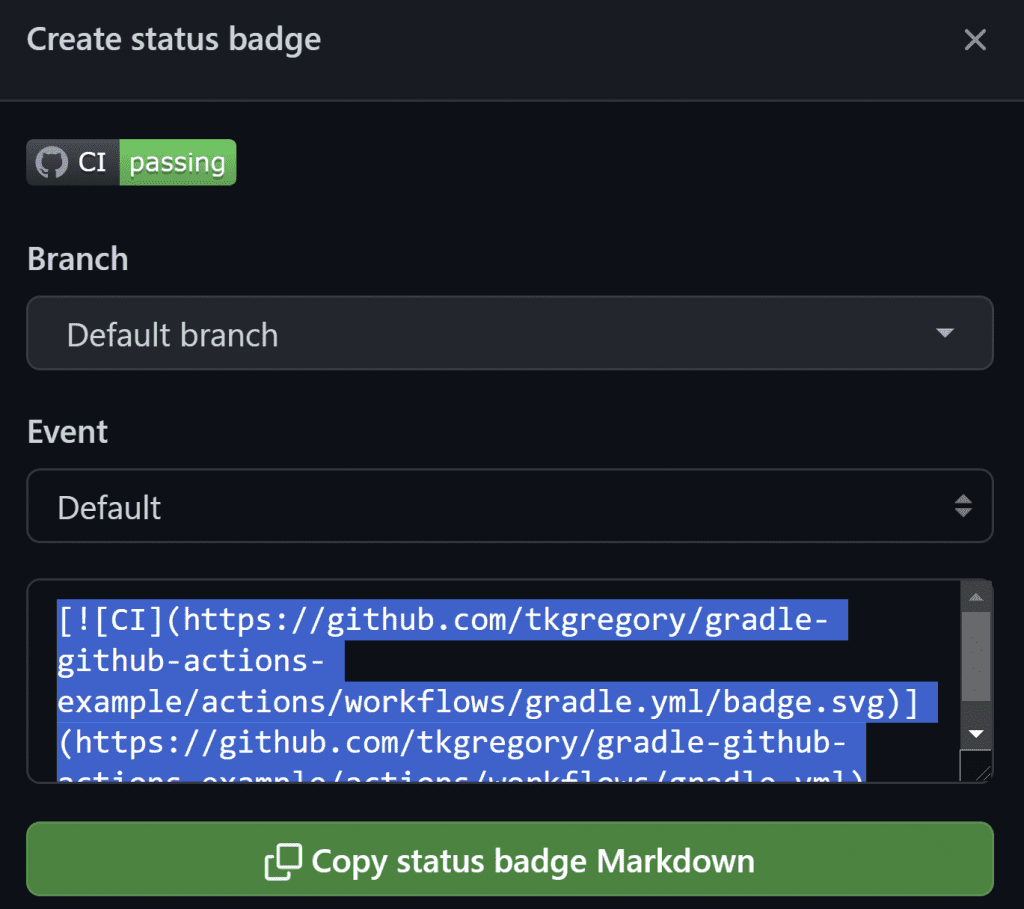The height and width of the screenshot is (909, 1024).
Task: Click the Branch field label
Action: pos(77,259)
